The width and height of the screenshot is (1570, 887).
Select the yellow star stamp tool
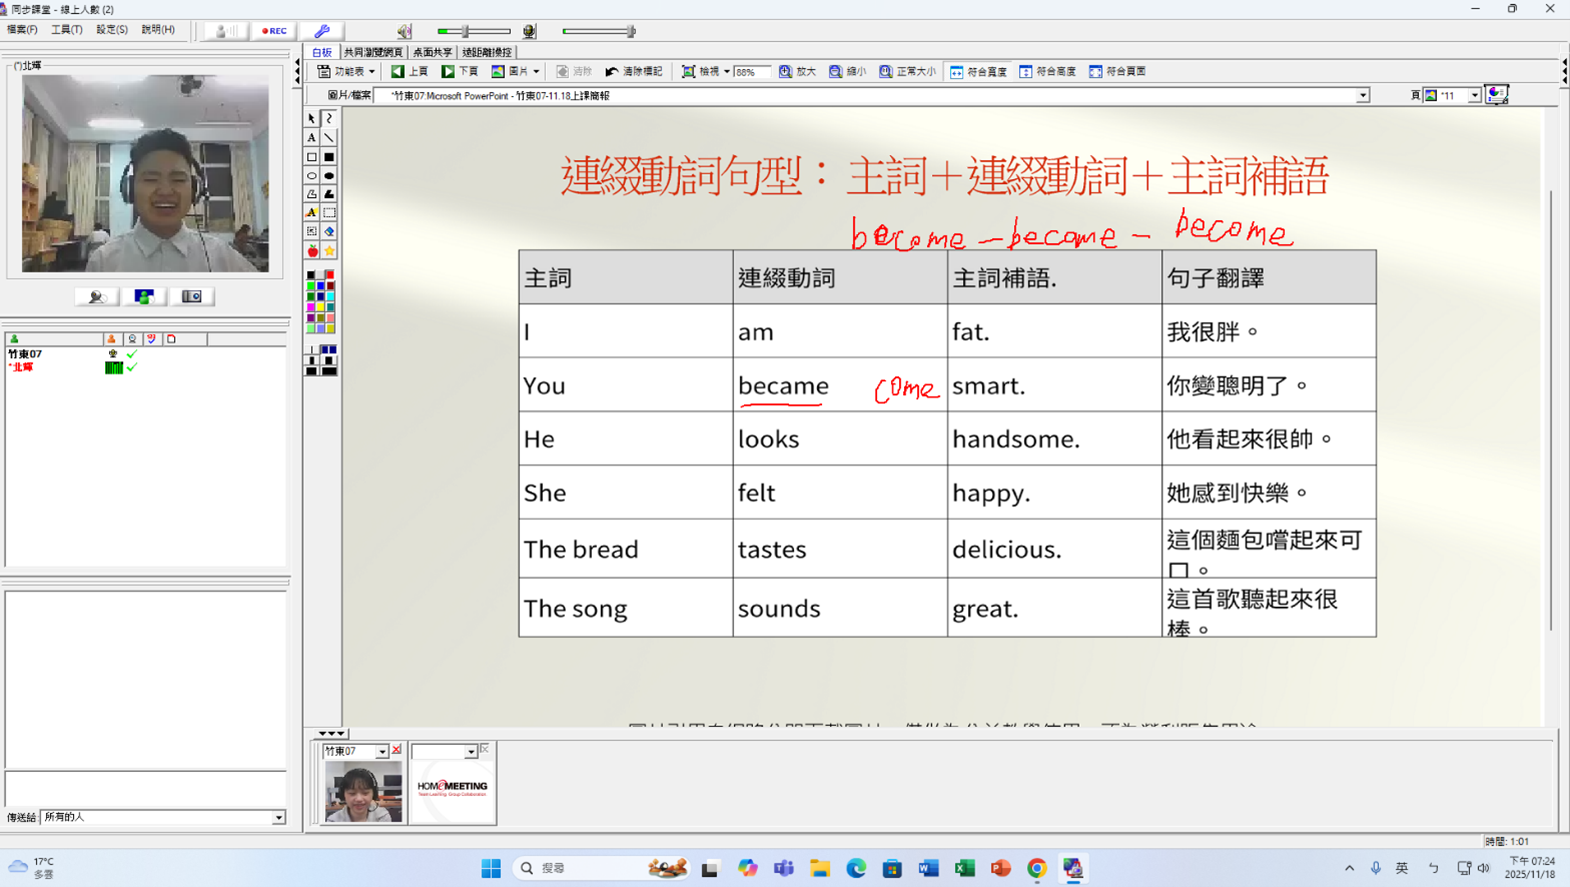click(x=329, y=251)
